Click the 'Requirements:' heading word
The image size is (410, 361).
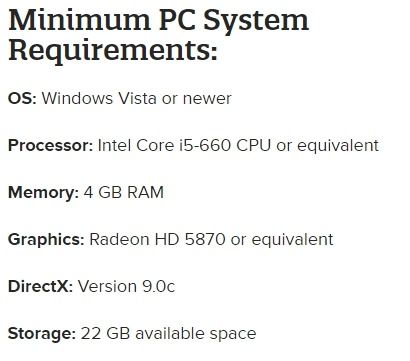pyautogui.click(x=113, y=51)
